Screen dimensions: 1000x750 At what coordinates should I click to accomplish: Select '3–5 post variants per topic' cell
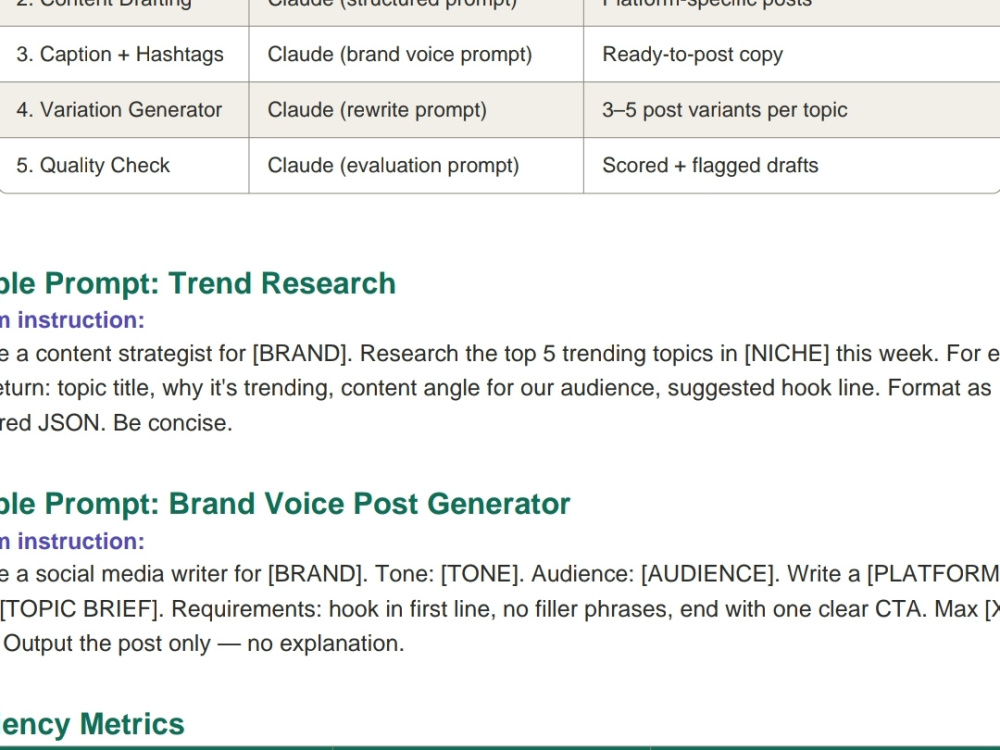pyautogui.click(x=791, y=110)
